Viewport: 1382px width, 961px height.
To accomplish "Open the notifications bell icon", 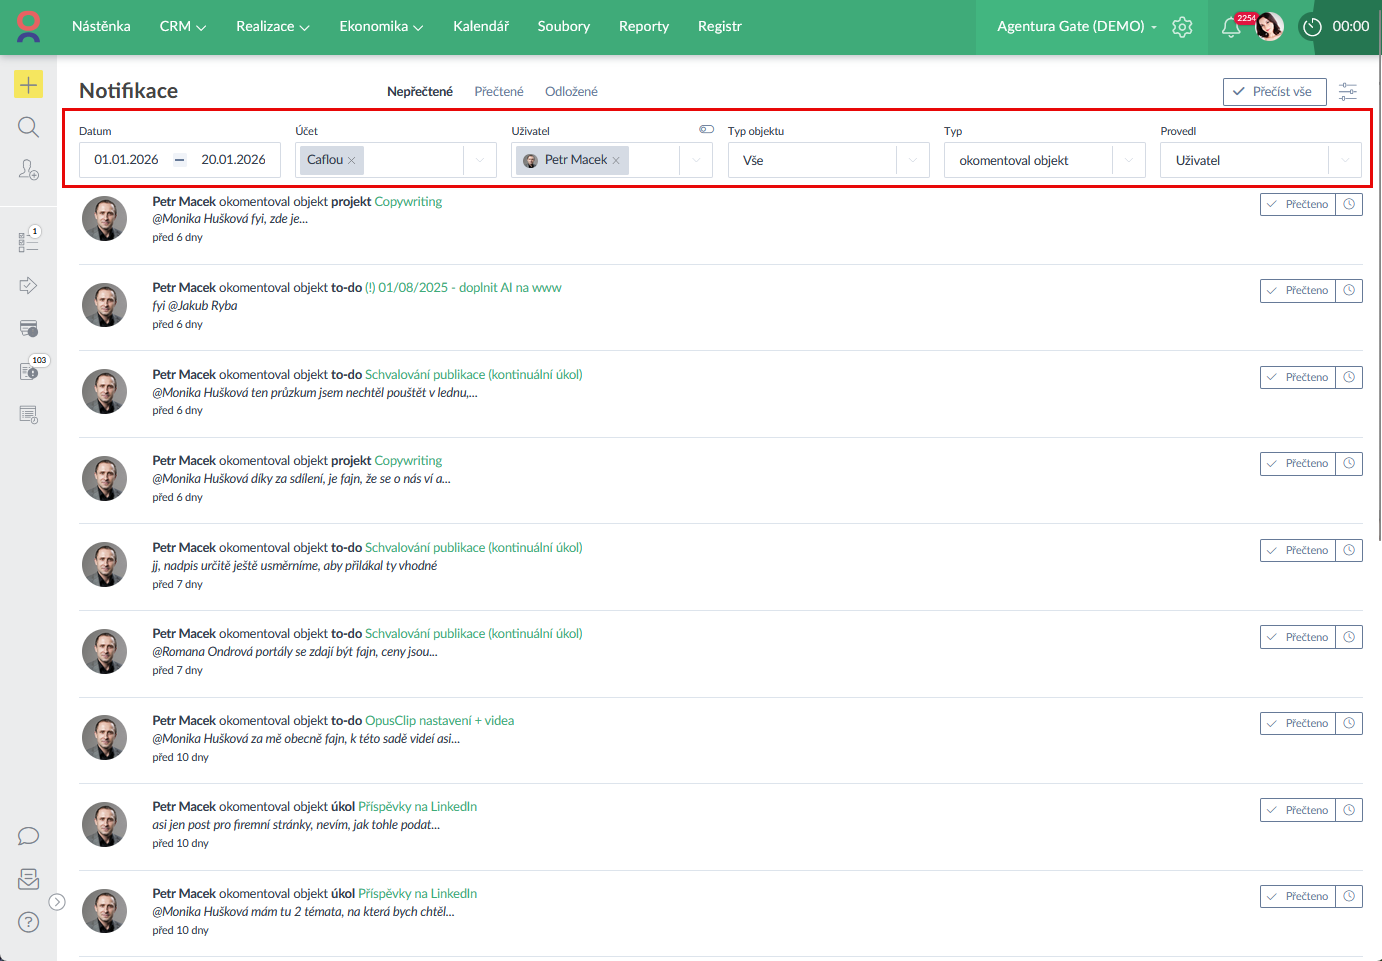I will [x=1231, y=27].
